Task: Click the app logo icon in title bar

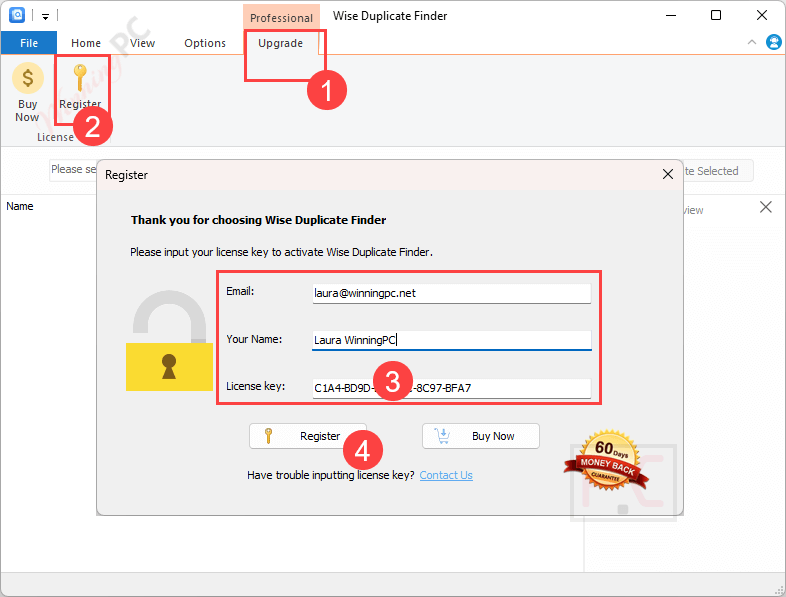Action: 18,16
